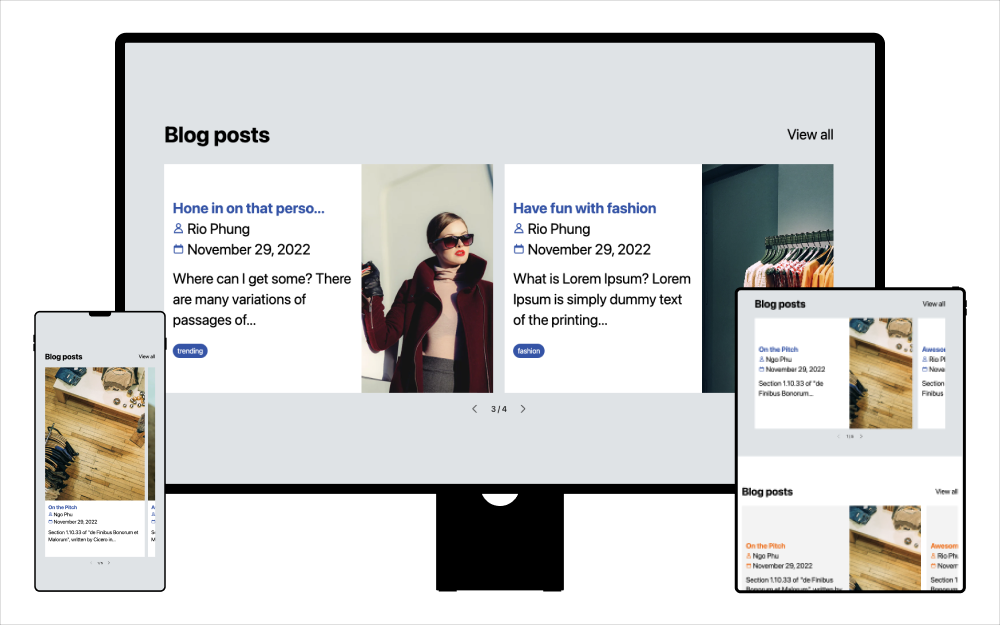Open the orange On the Pitch title on tablet
This screenshot has height=626, width=1001.
[x=765, y=546]
